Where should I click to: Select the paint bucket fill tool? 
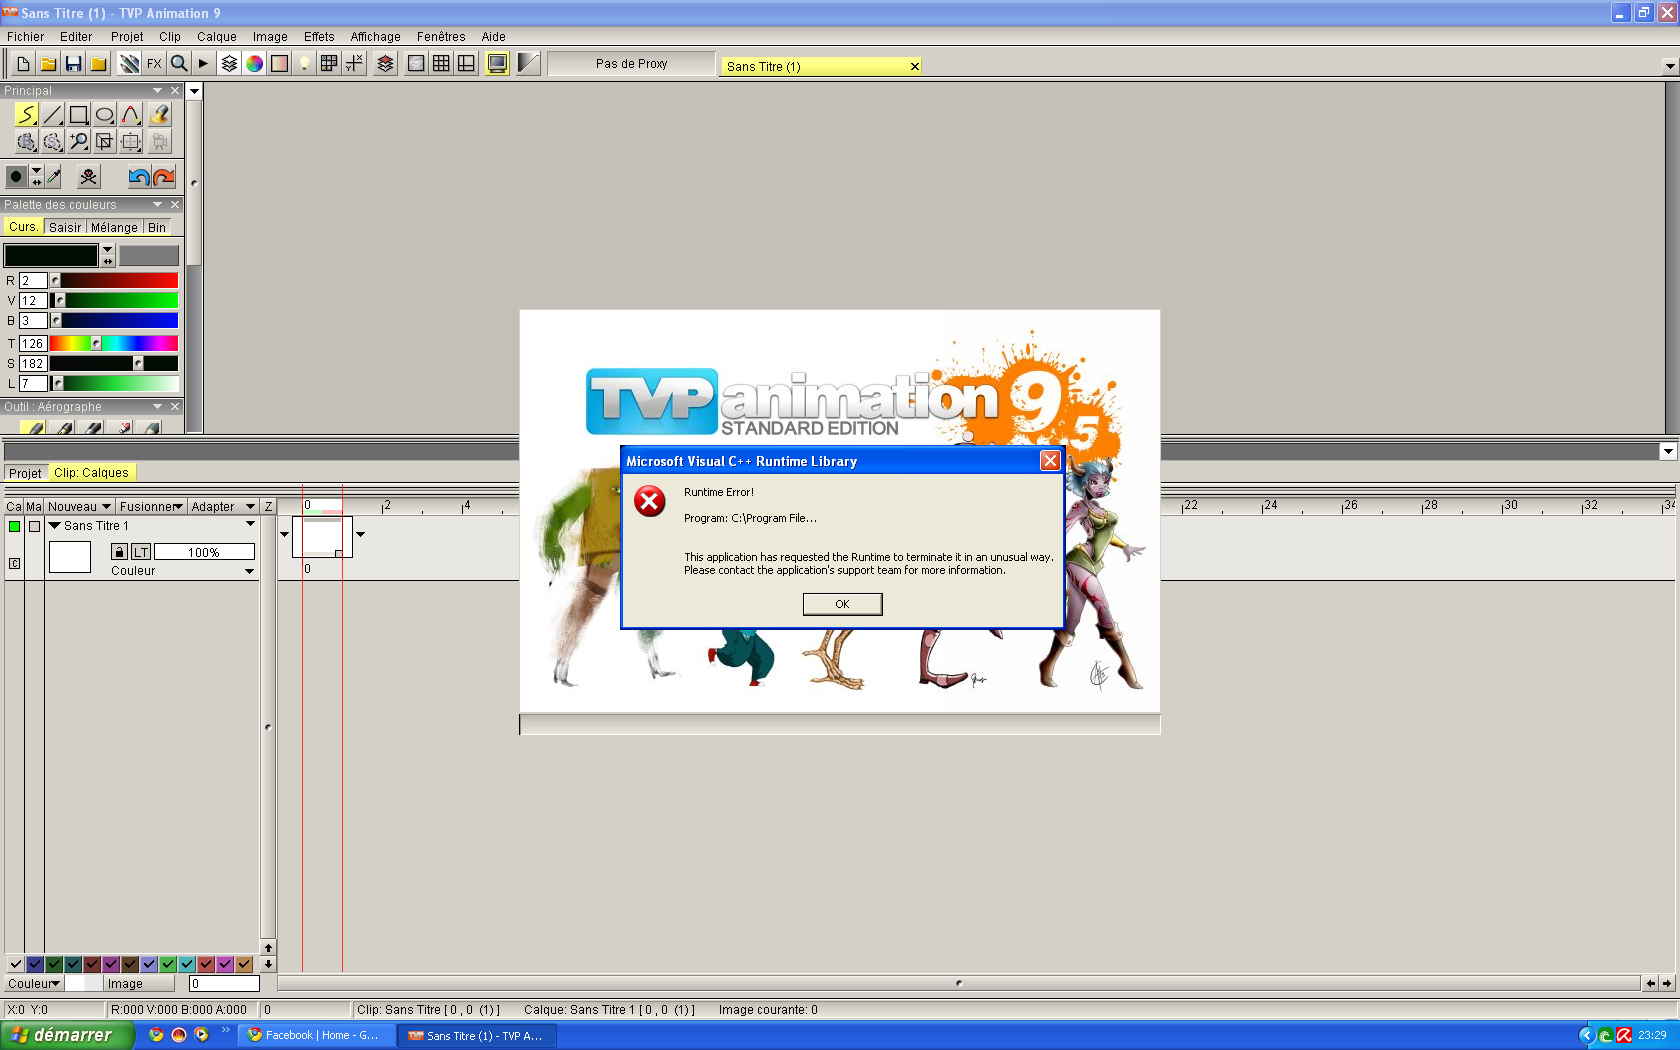click(159, 115)
